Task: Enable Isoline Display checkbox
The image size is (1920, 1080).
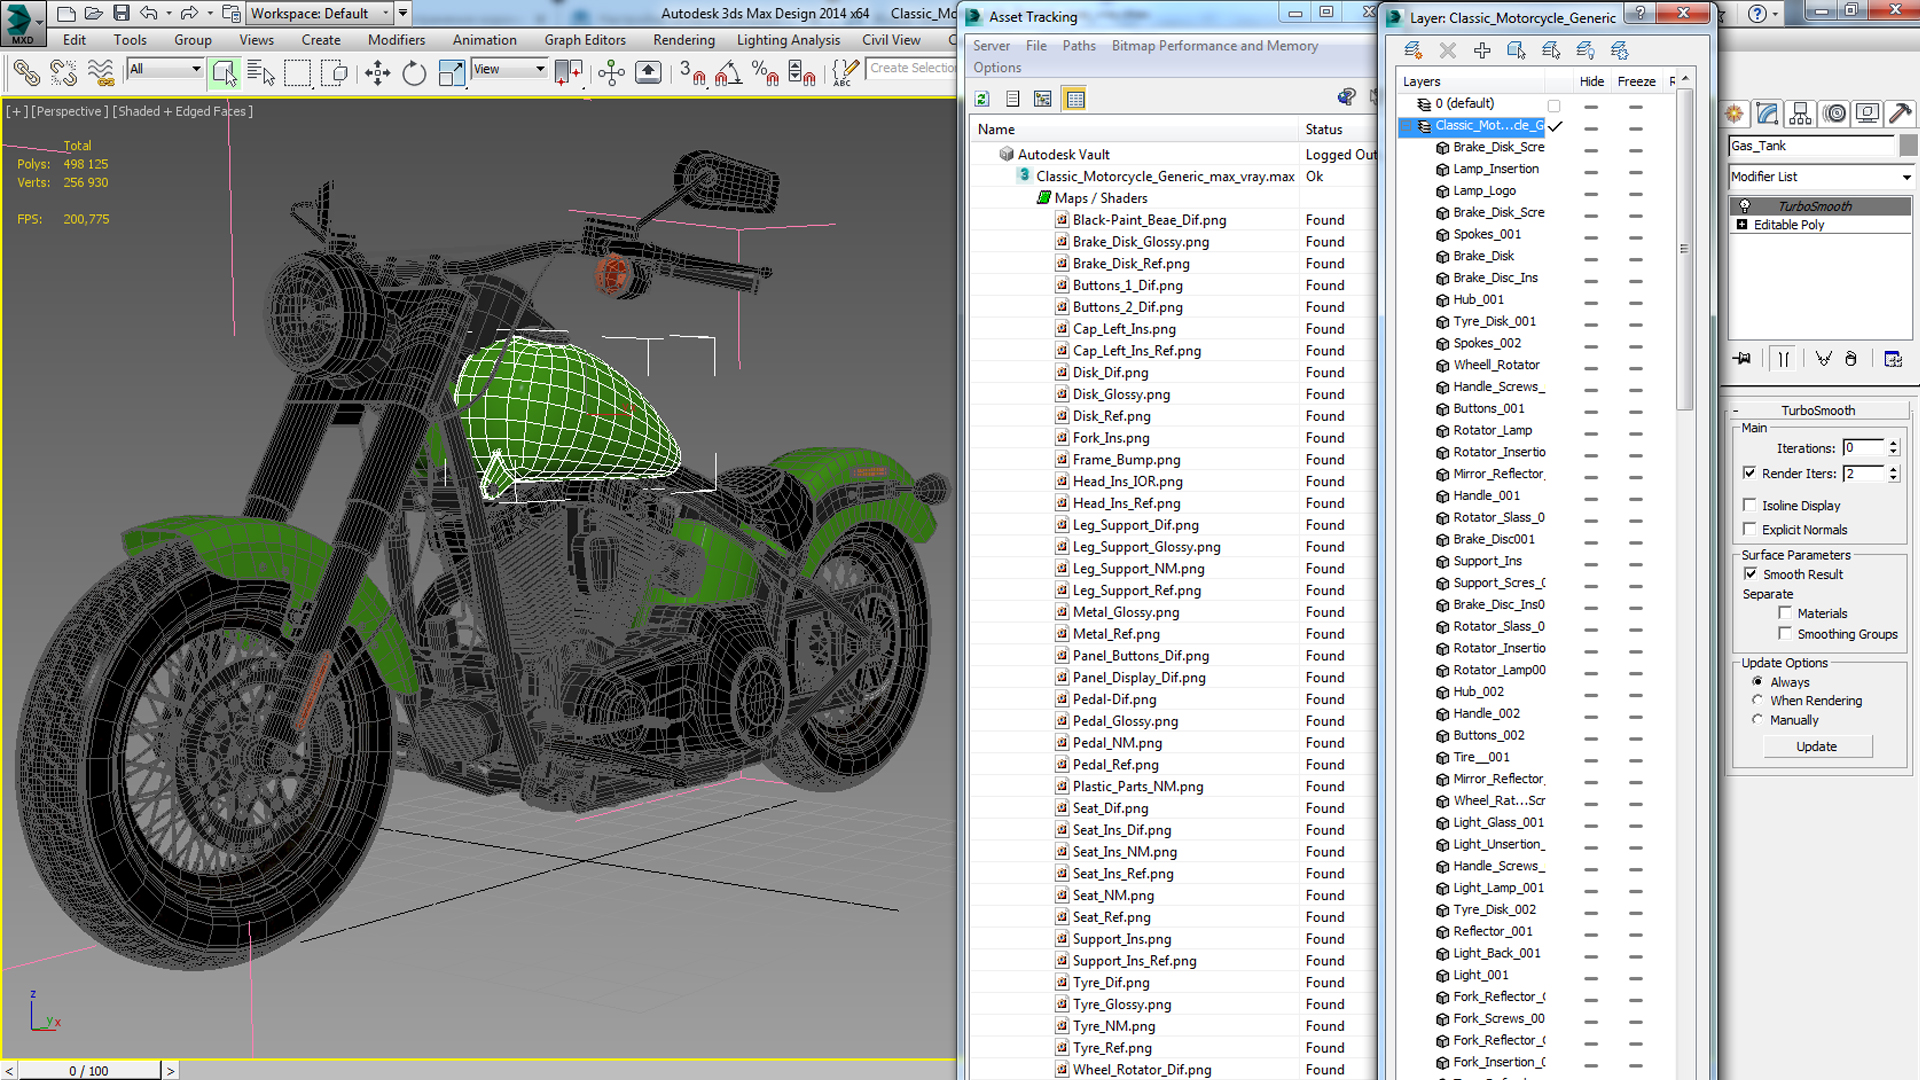Action: click(1749, 505)
